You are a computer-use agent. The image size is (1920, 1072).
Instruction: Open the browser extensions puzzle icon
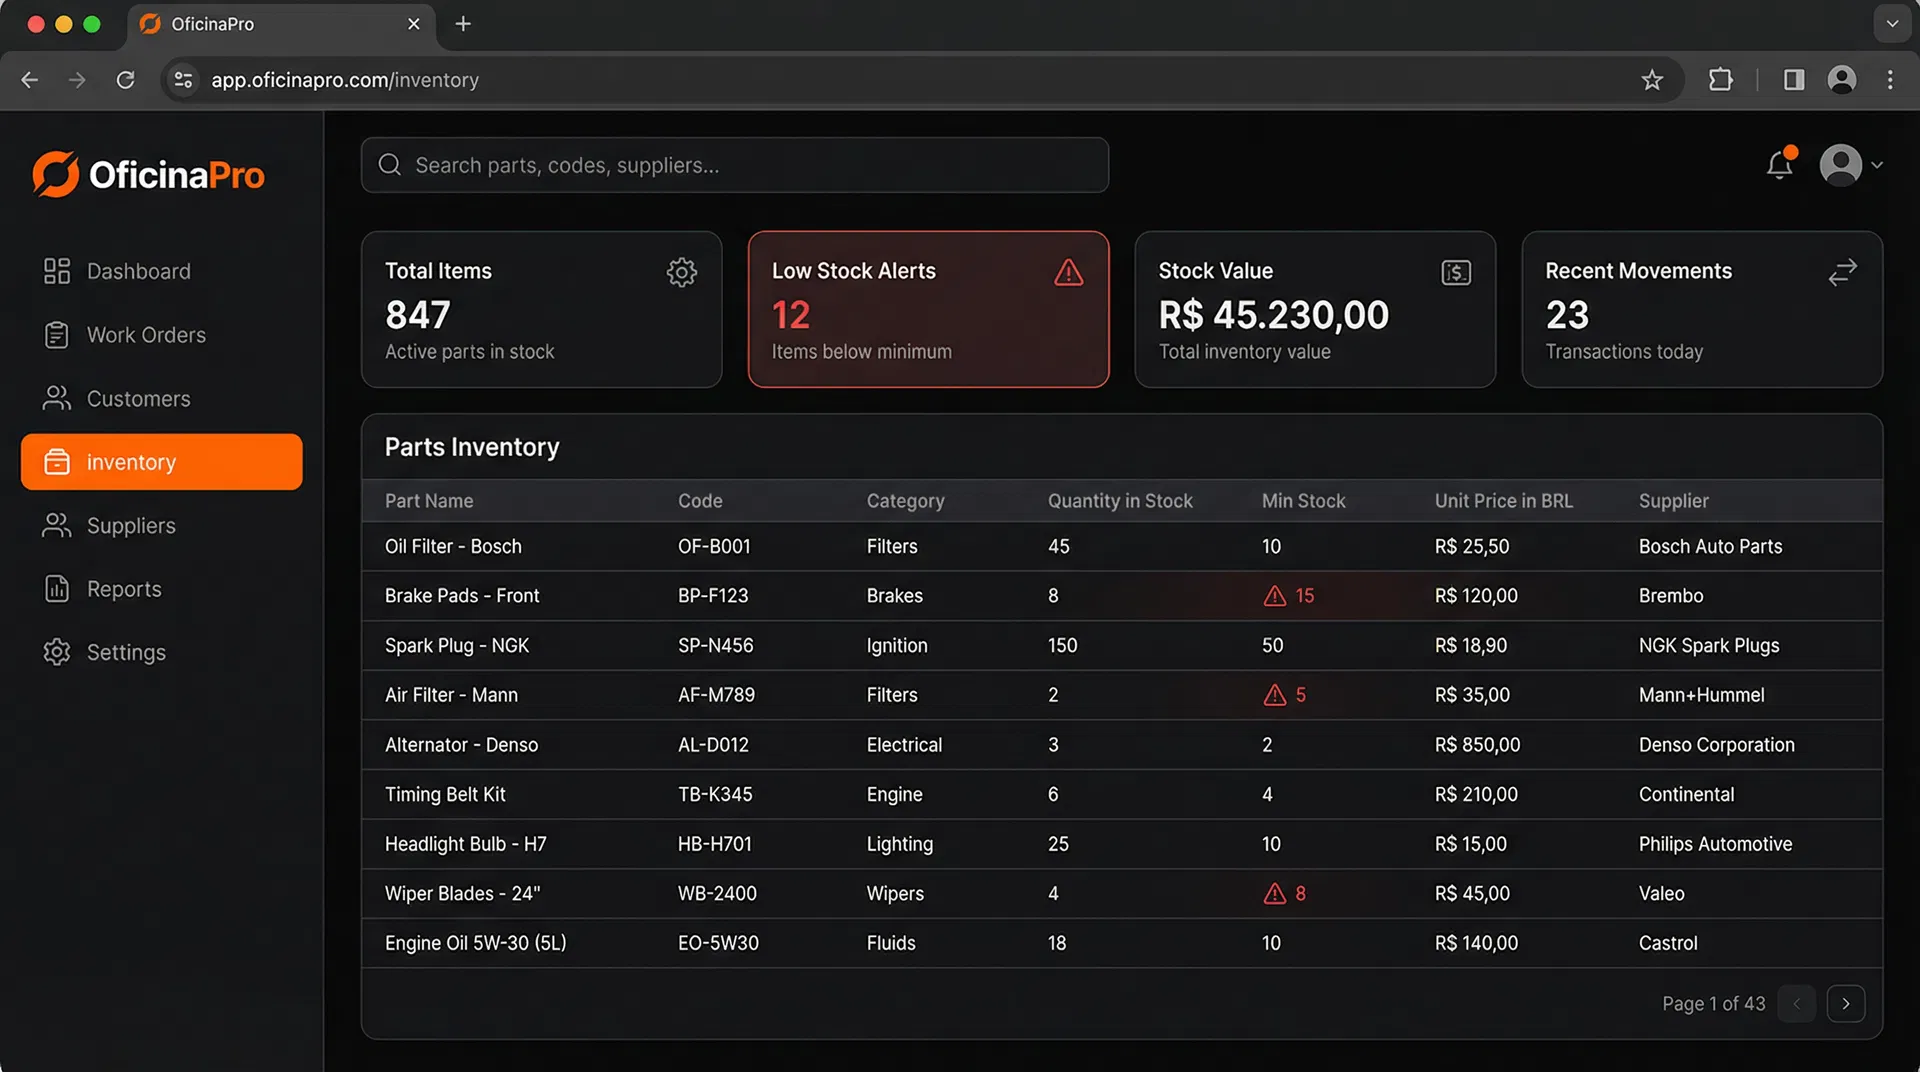coord(1721,80)
